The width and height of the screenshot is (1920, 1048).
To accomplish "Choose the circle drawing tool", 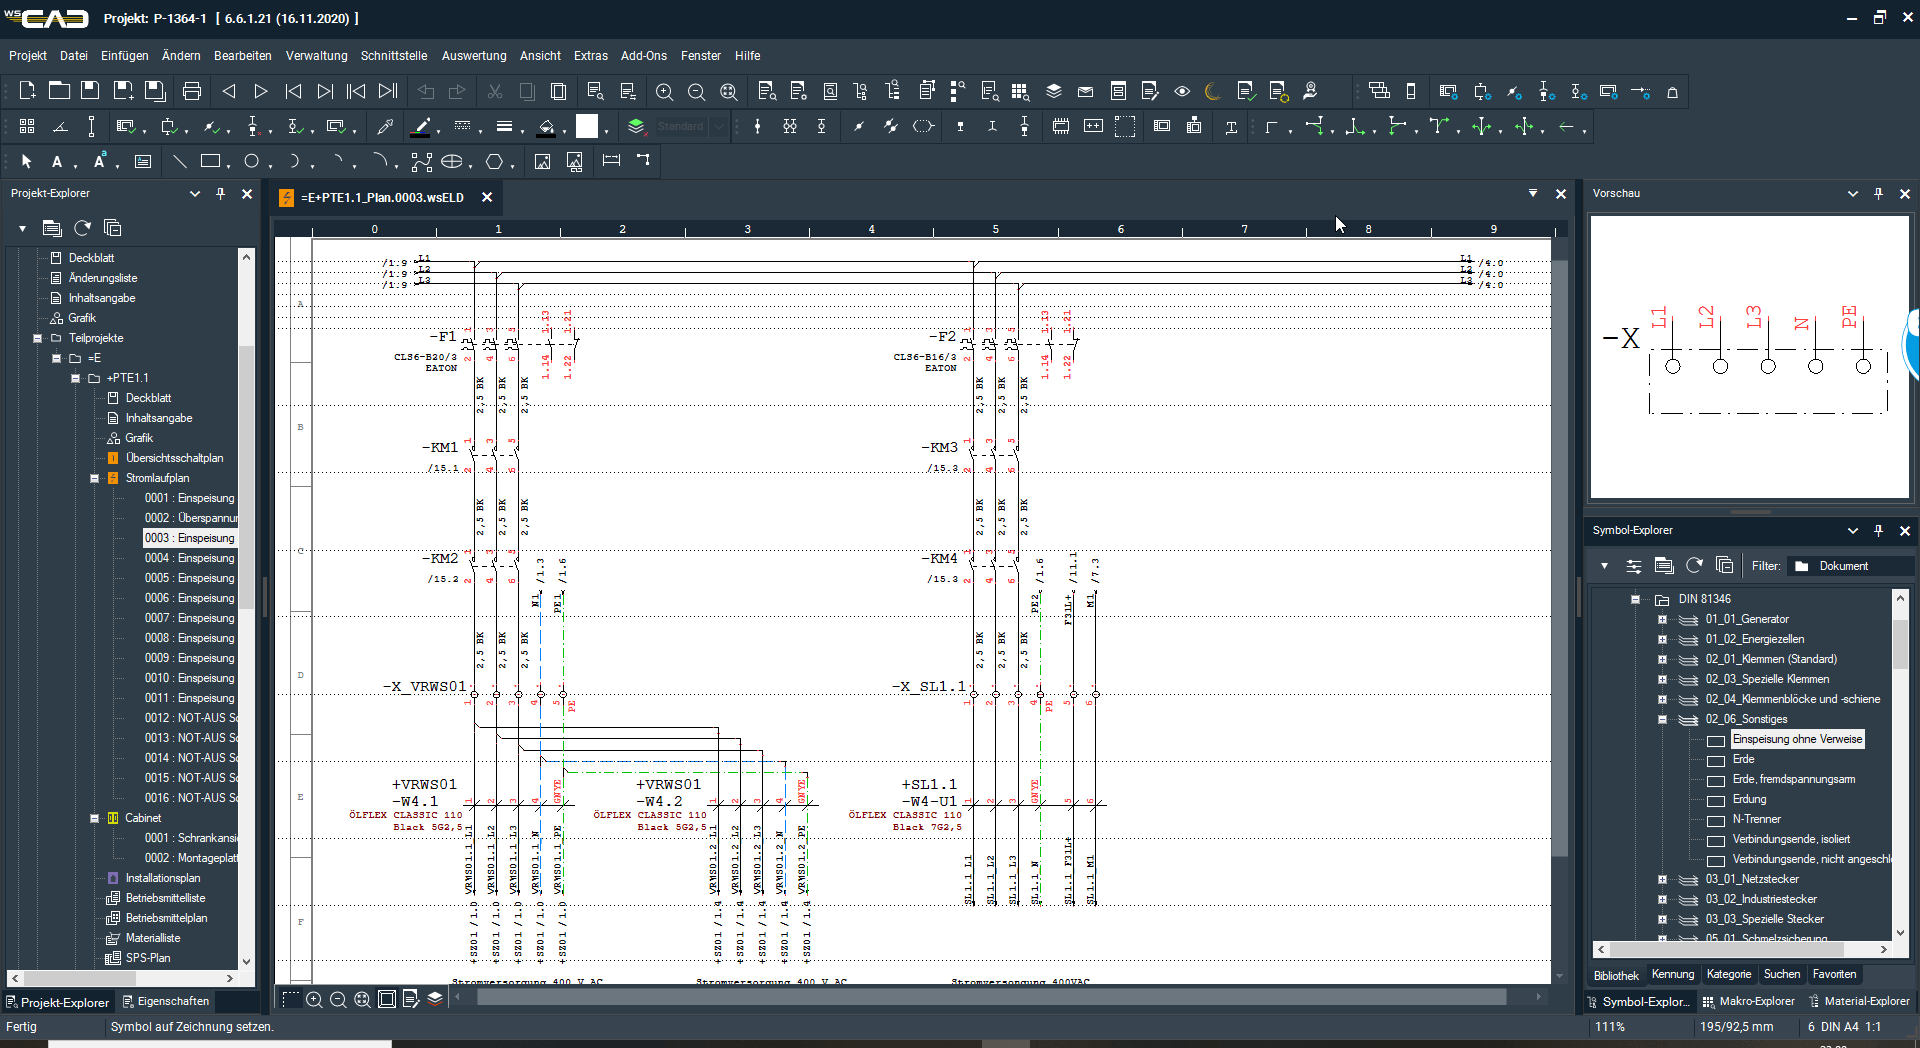I will [x=252, y=161].
